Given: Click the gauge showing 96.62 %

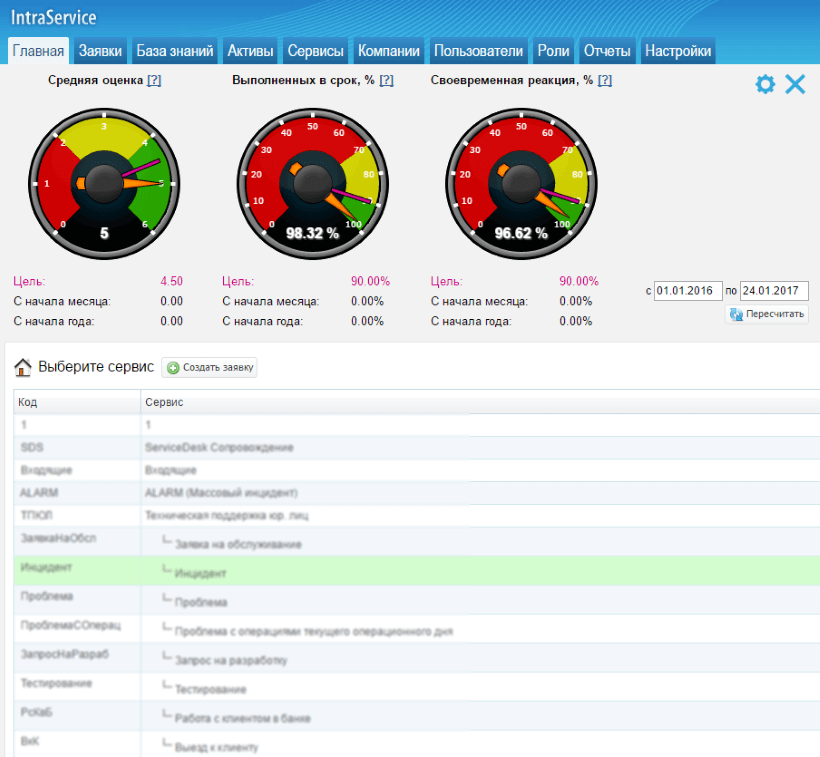Looking at the screenshot, I should point(521,184).
